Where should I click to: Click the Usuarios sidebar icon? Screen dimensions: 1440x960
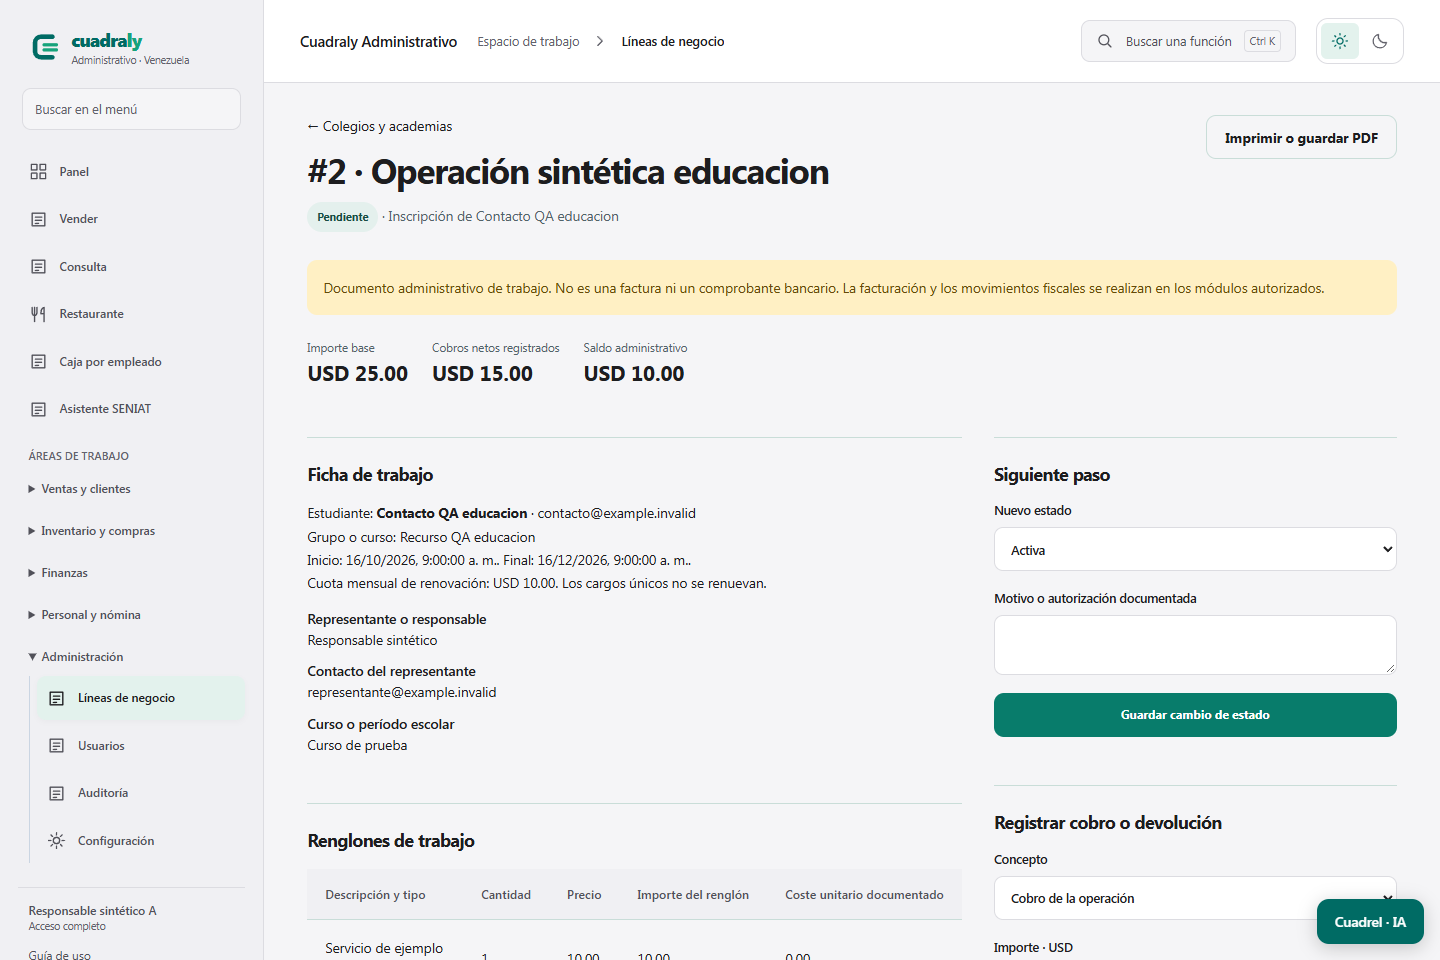click(x=57, y=746)
